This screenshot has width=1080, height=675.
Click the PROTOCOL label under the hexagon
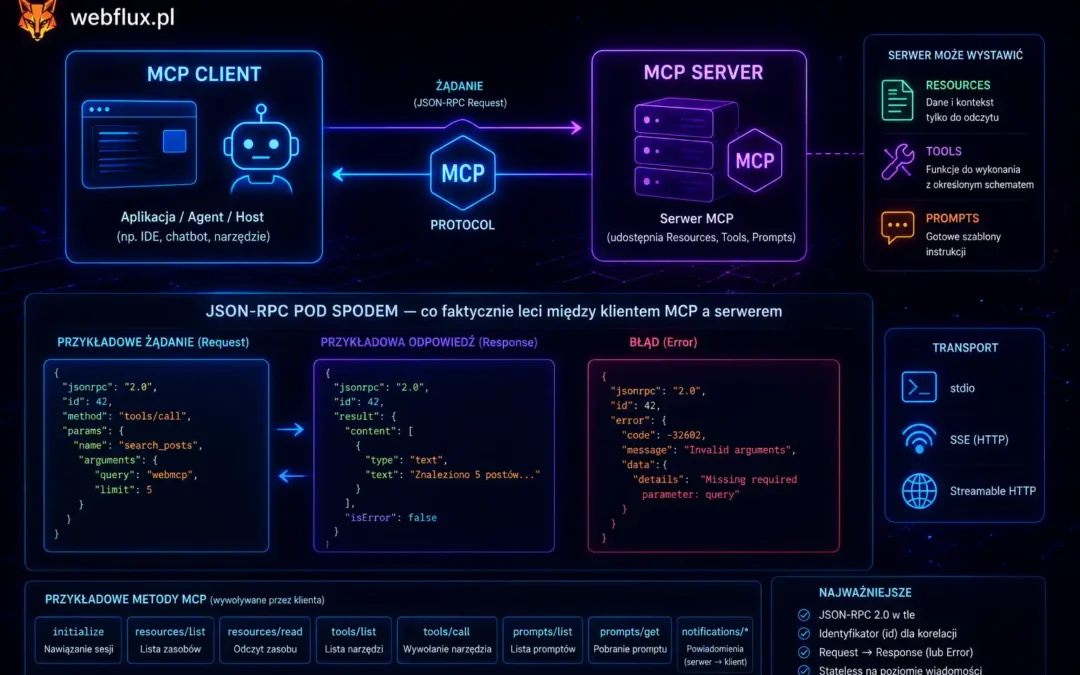coord(462,225)
